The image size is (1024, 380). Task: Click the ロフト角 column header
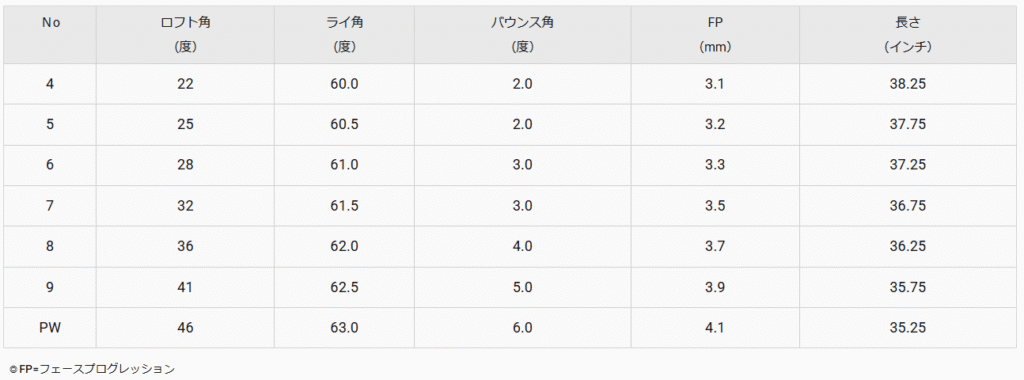[185, 35]
